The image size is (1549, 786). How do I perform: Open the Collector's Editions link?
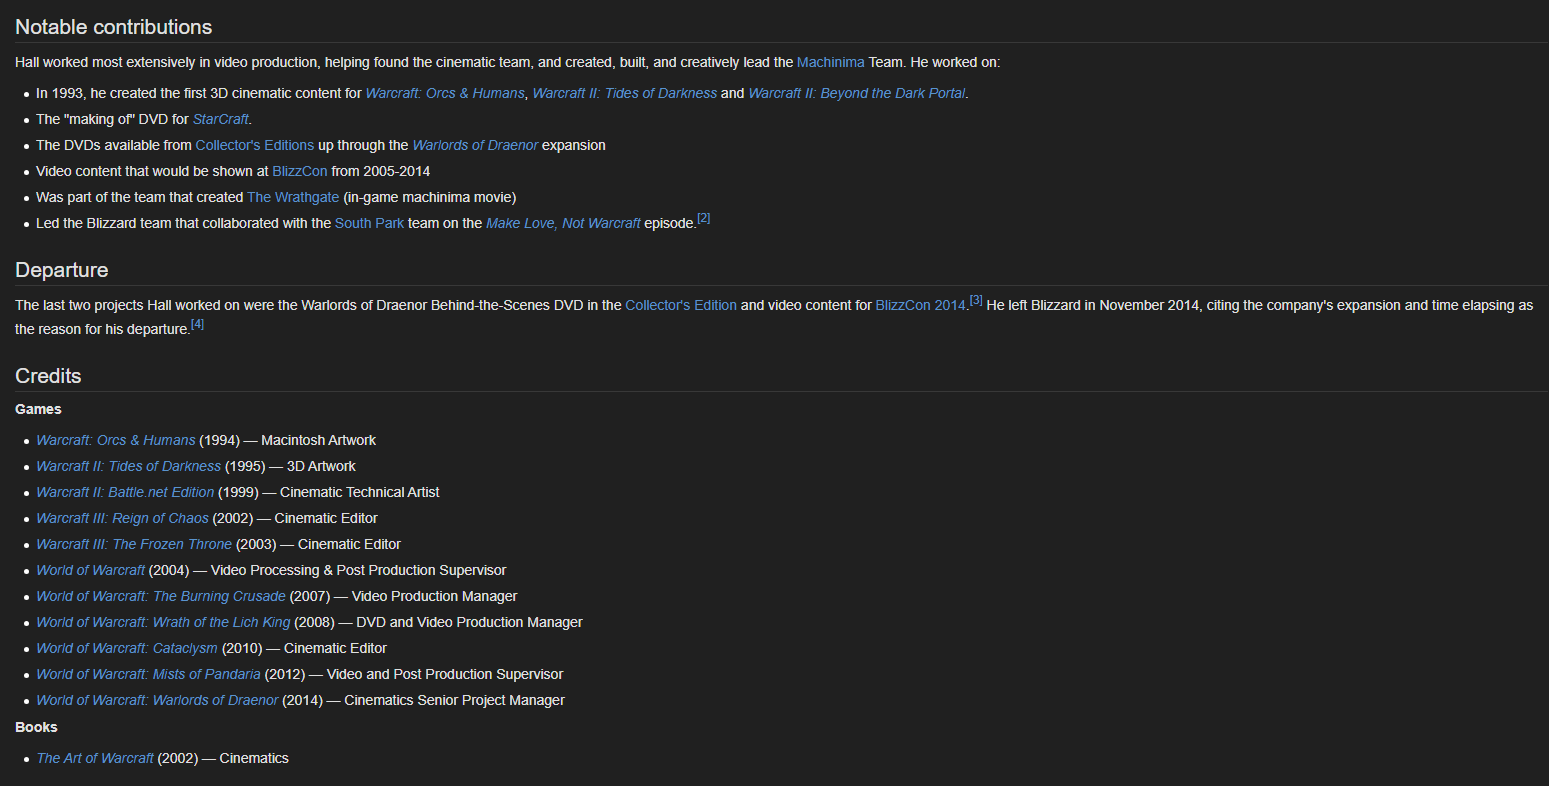click(x=255, y=145)
